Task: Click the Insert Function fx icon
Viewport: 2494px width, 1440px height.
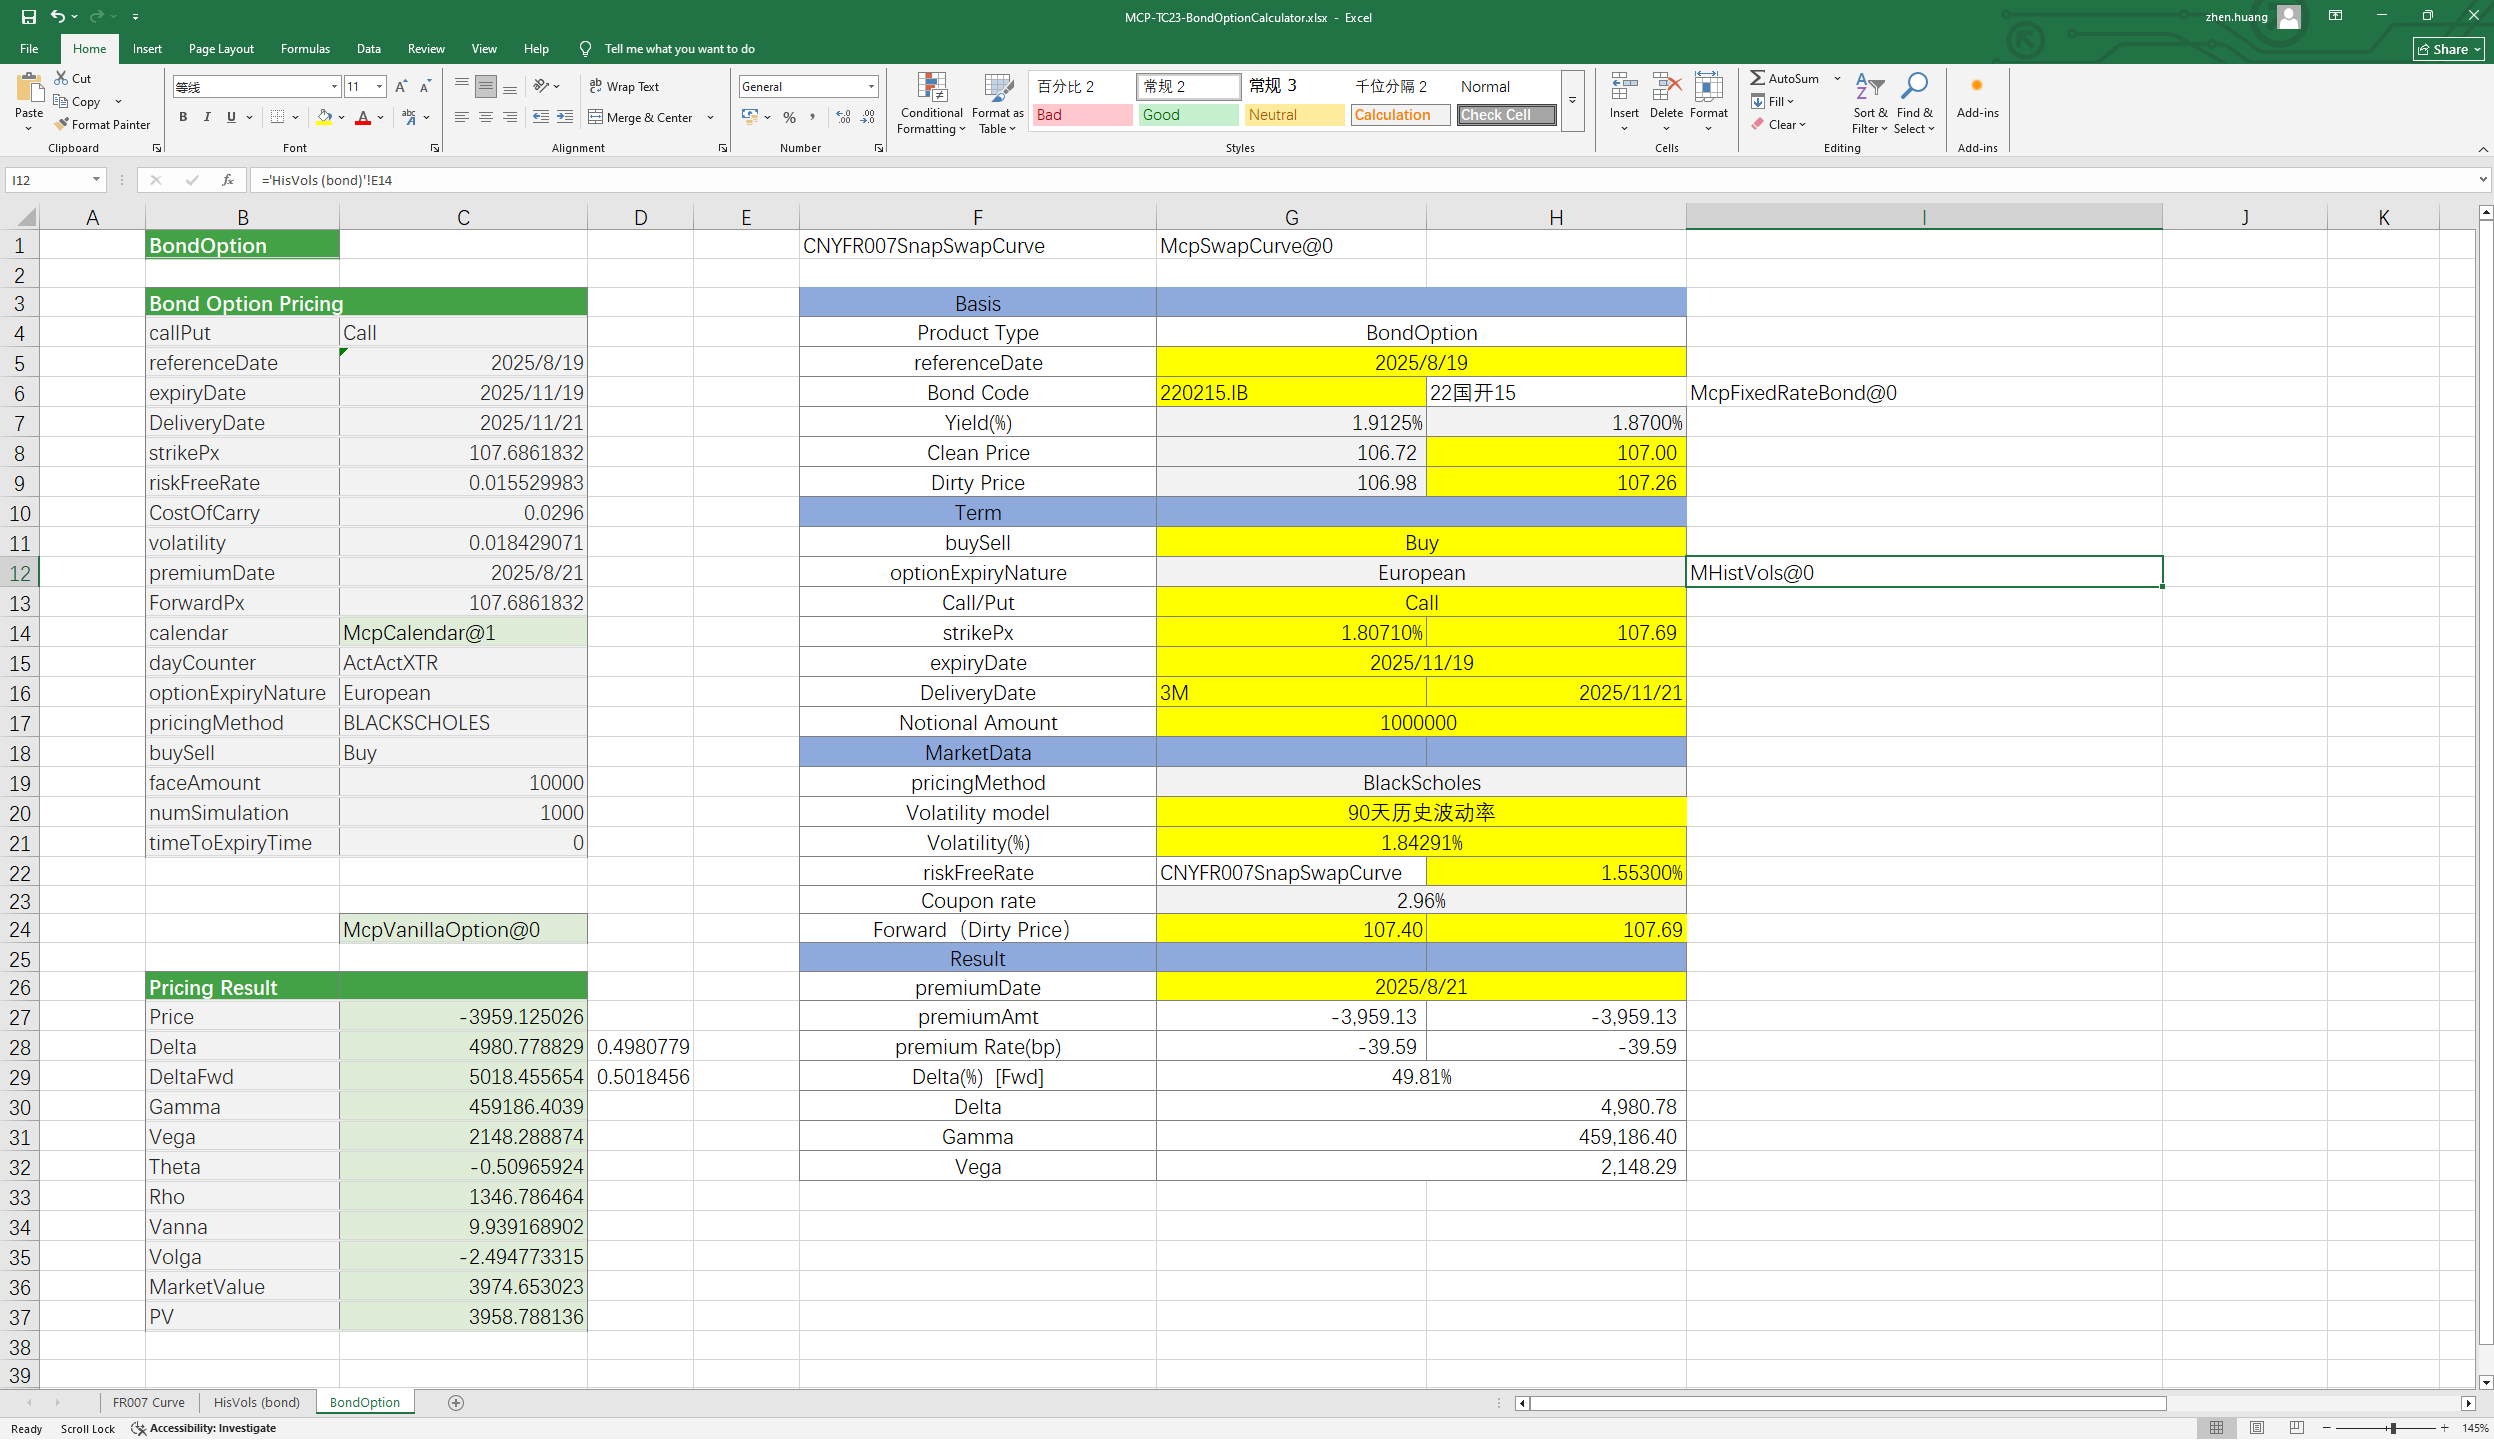Action: (228, 180)
